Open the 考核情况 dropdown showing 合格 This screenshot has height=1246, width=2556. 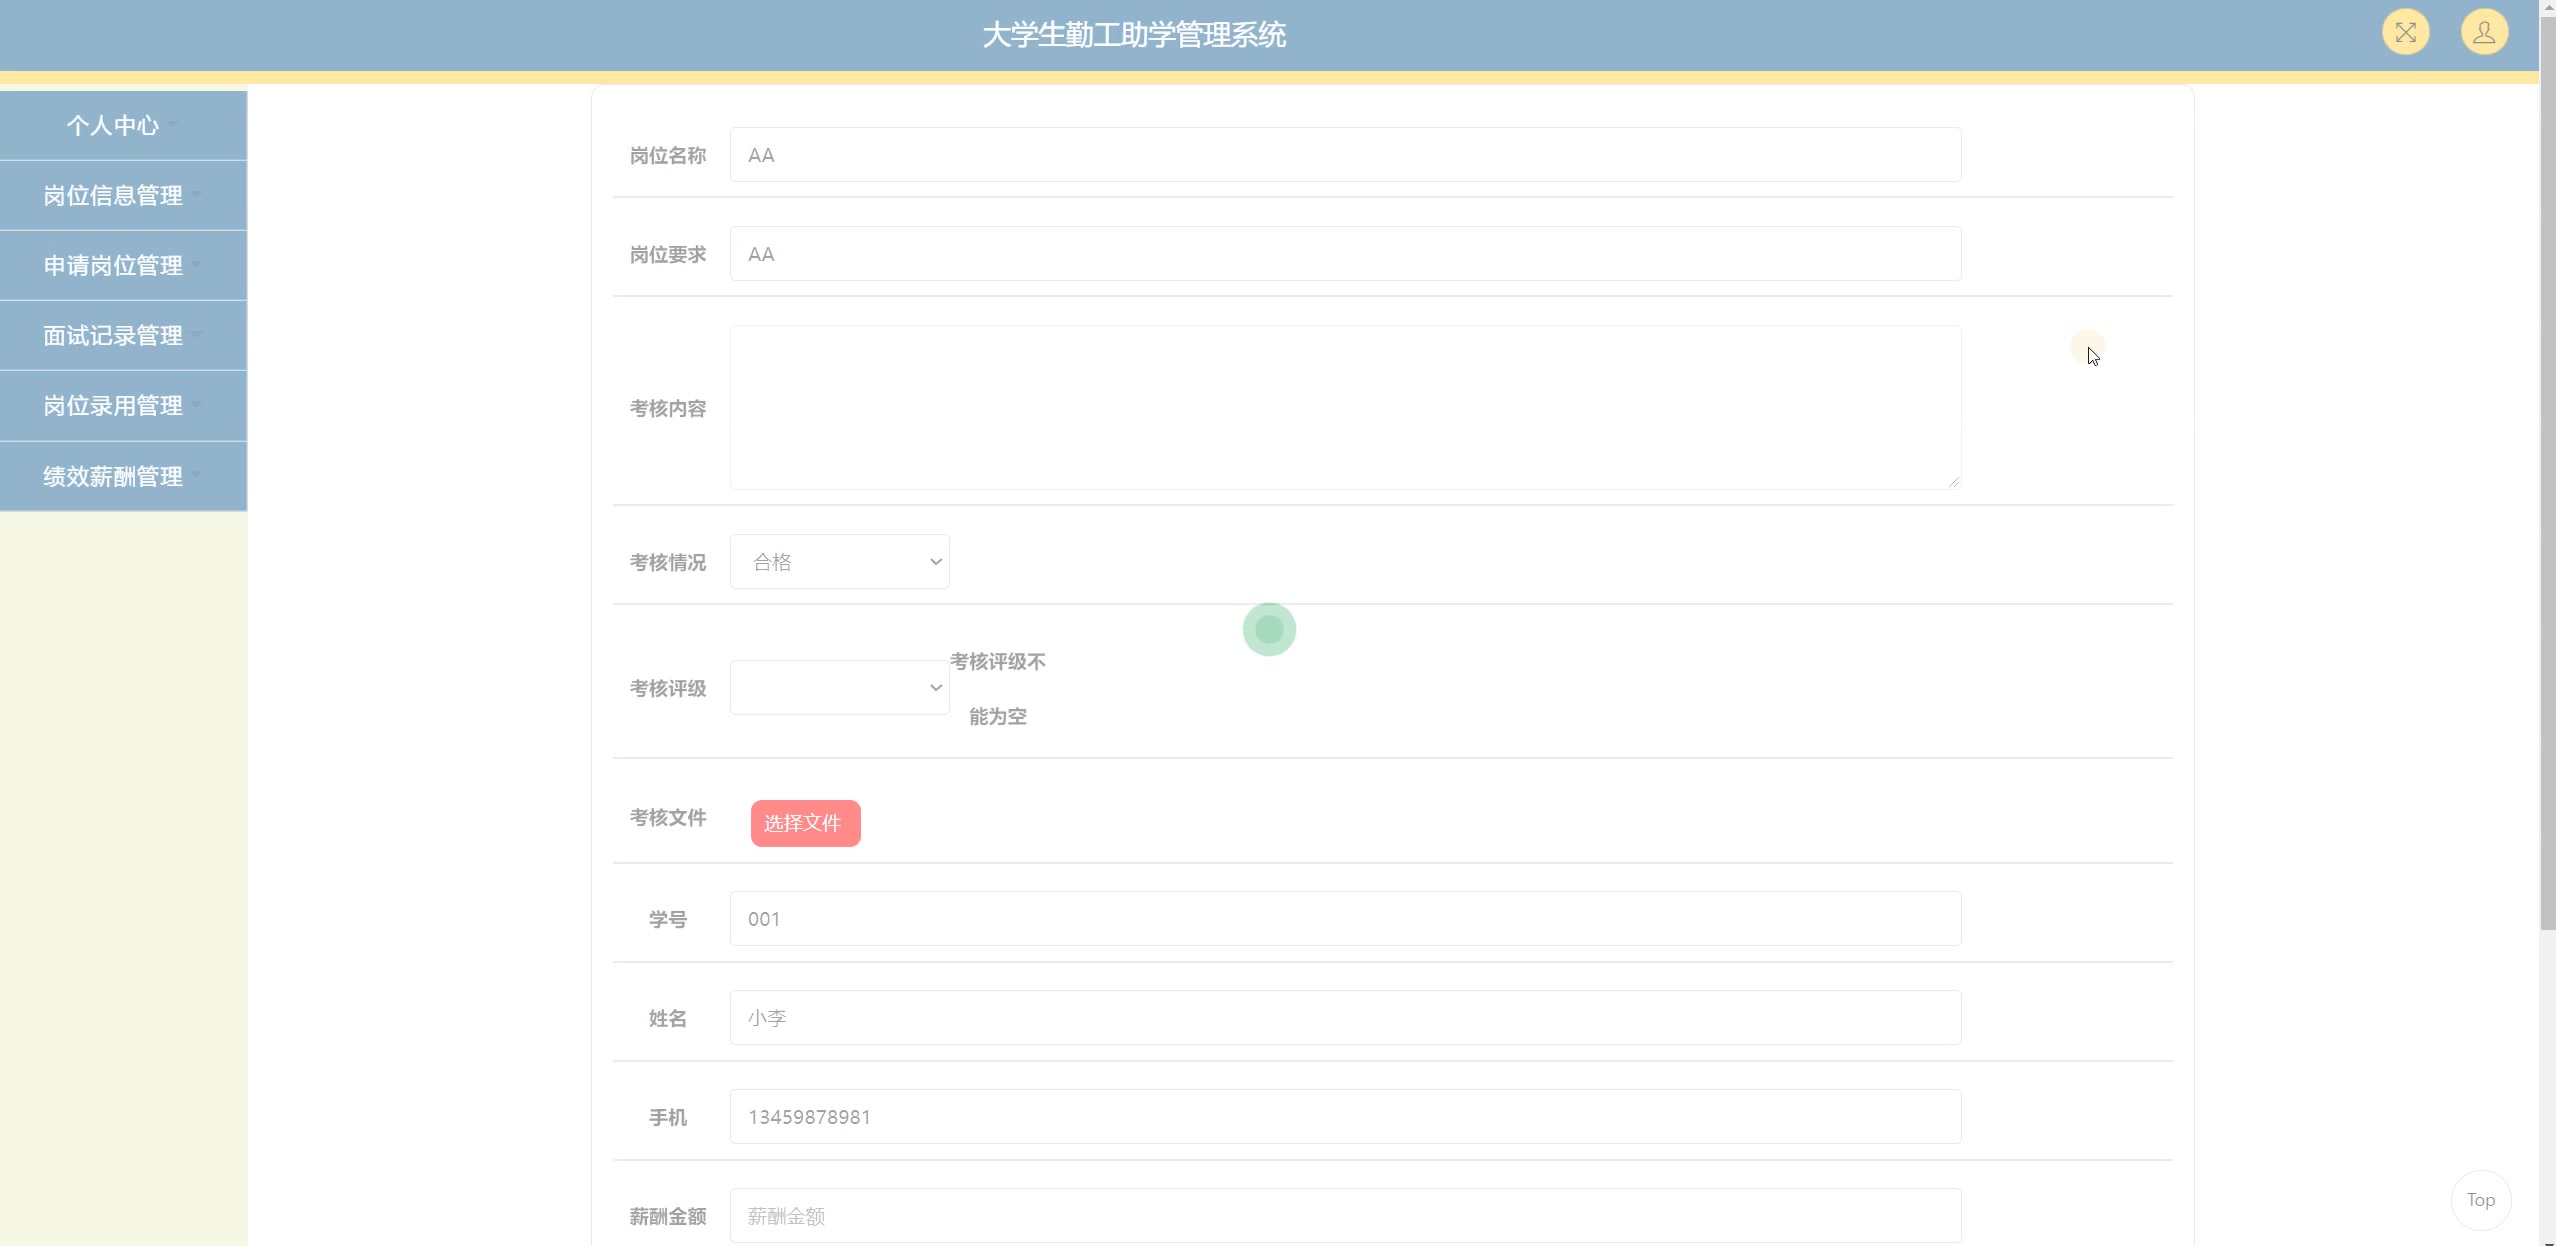pos(839,562)
